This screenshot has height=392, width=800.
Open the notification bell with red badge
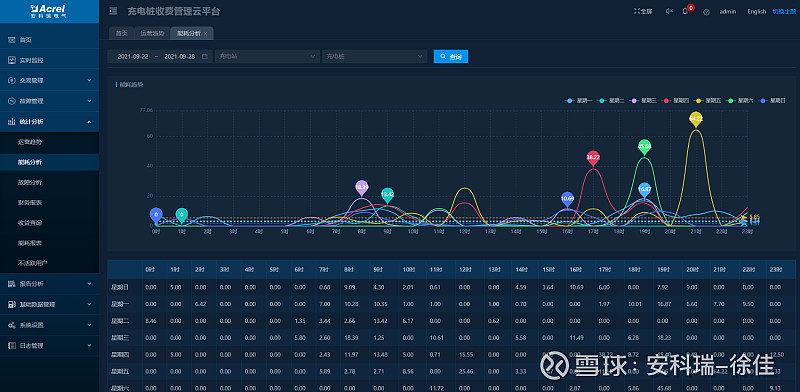(x=685, y=11)
